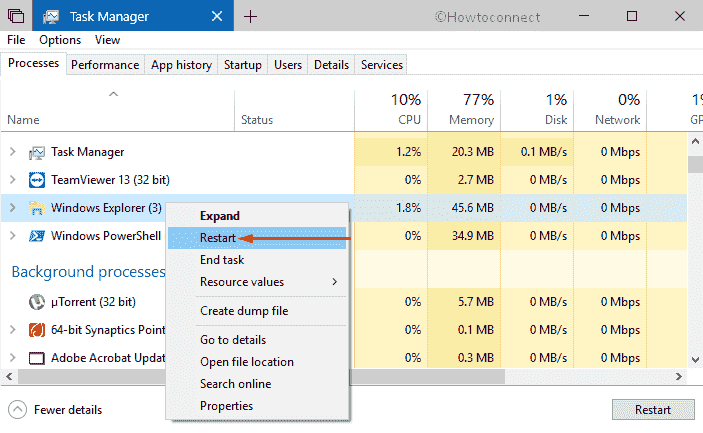Click the Synaptics Pointing process icon
This screenshot has width=703, height=433.
tap(37, 330)
